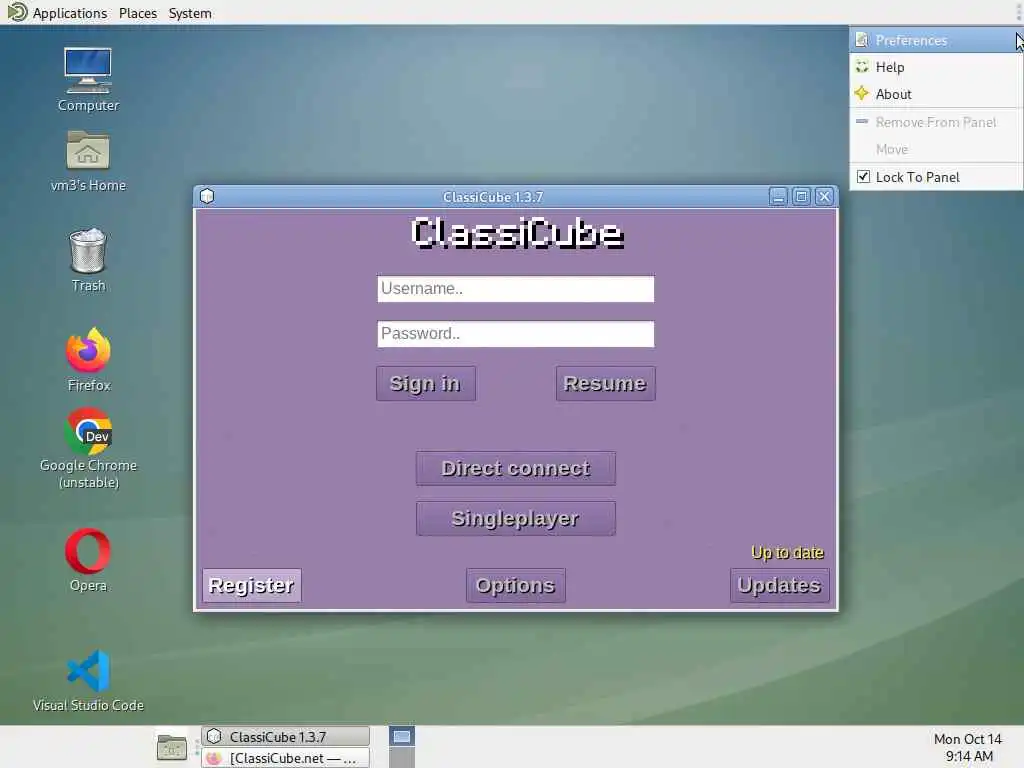Open the Options button
This screenshot has width=1024, height=768.
[x=516, y=585]
